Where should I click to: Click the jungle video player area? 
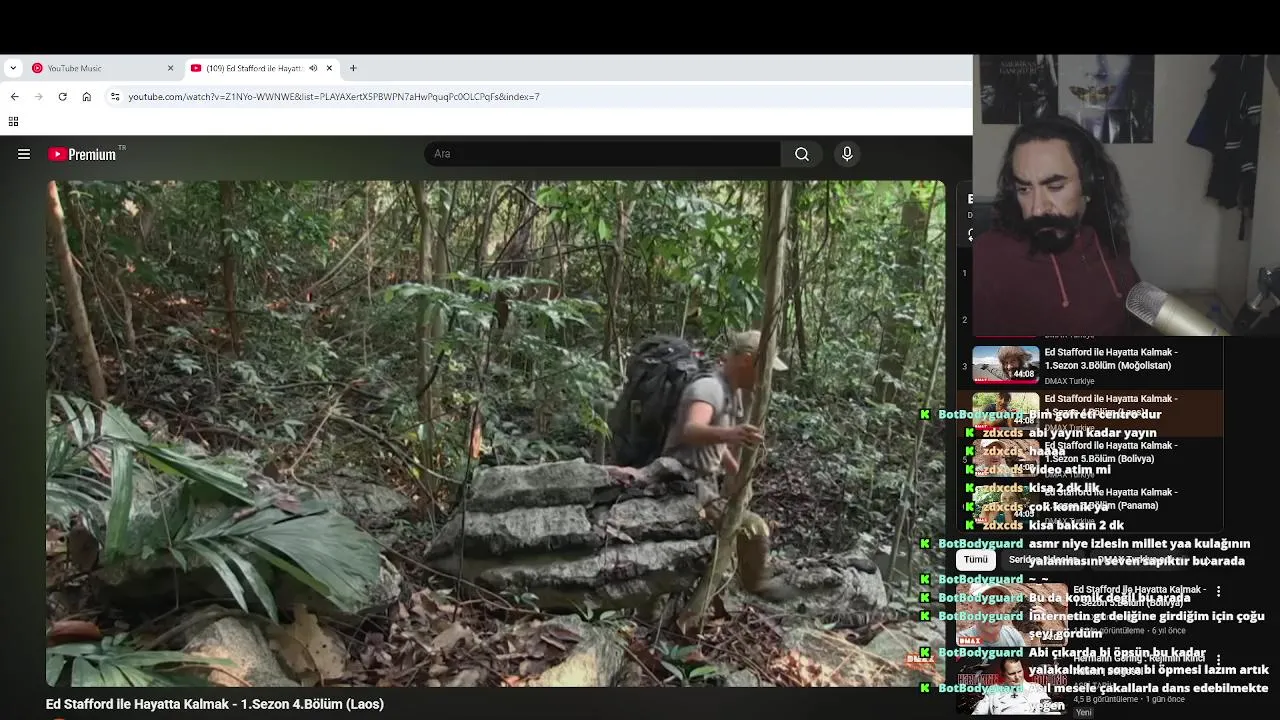pos(495,433)
